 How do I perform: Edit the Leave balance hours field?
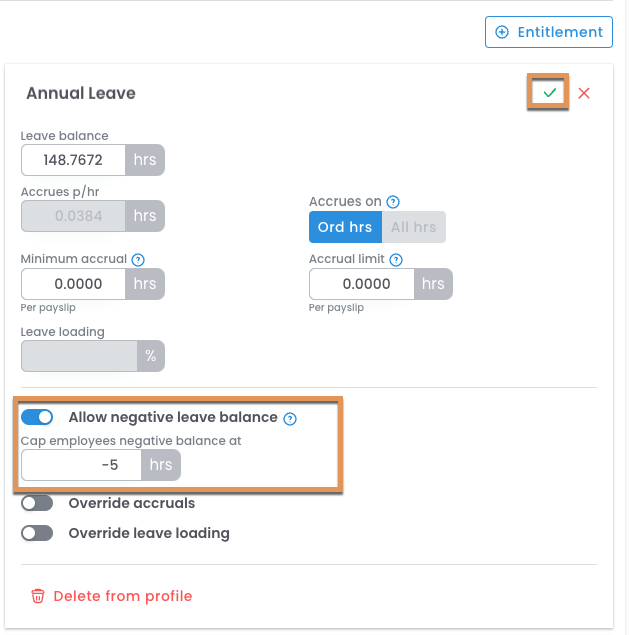coord(74,160)
